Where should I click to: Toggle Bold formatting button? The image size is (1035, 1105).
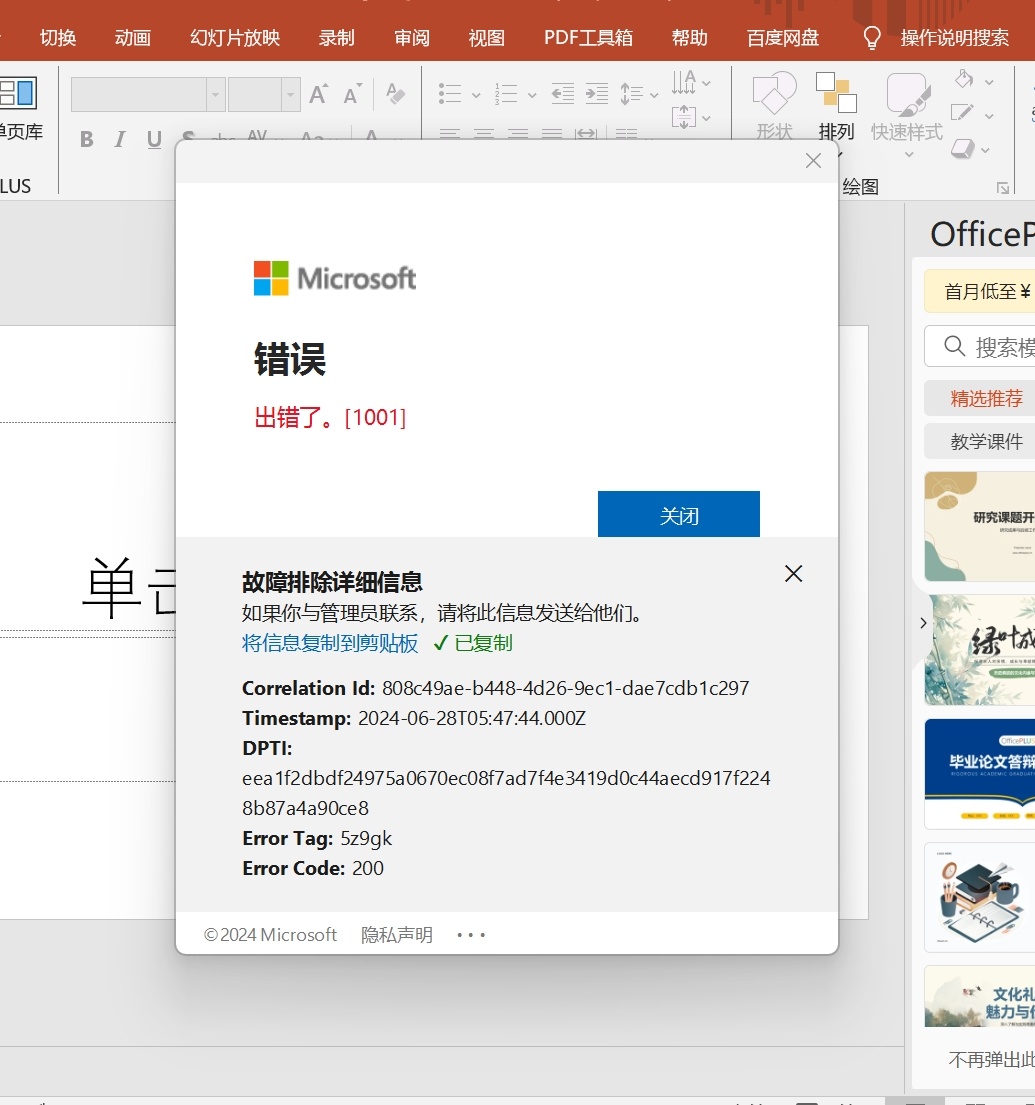pyautogui.click(x=87, y=139)
